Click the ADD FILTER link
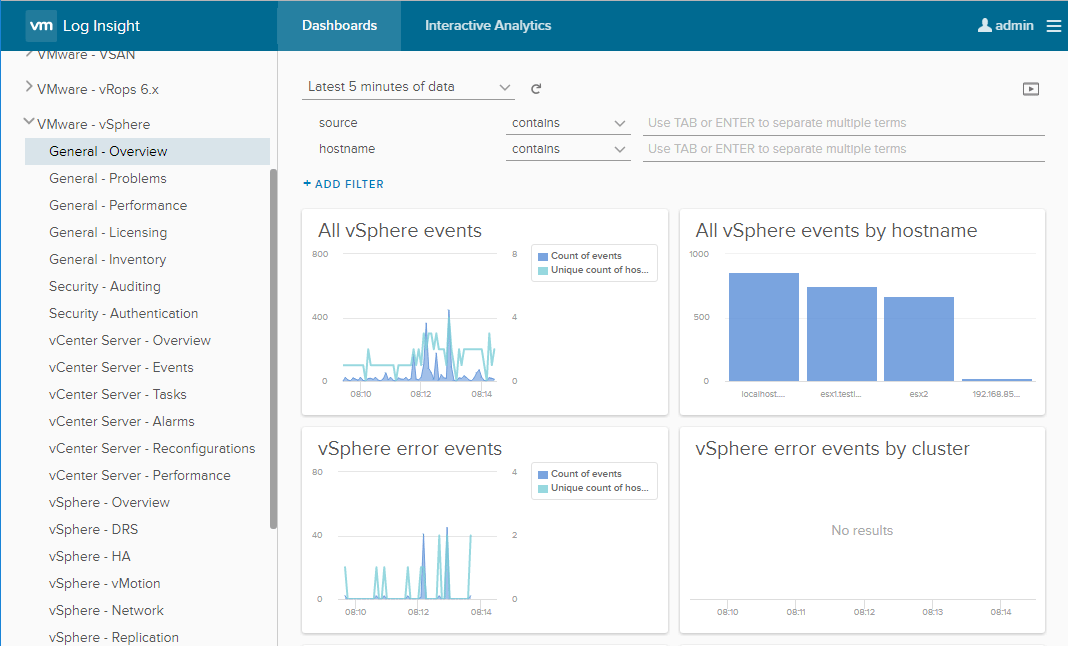Screen dimensions: 1068x646 [x=343, y=184]
